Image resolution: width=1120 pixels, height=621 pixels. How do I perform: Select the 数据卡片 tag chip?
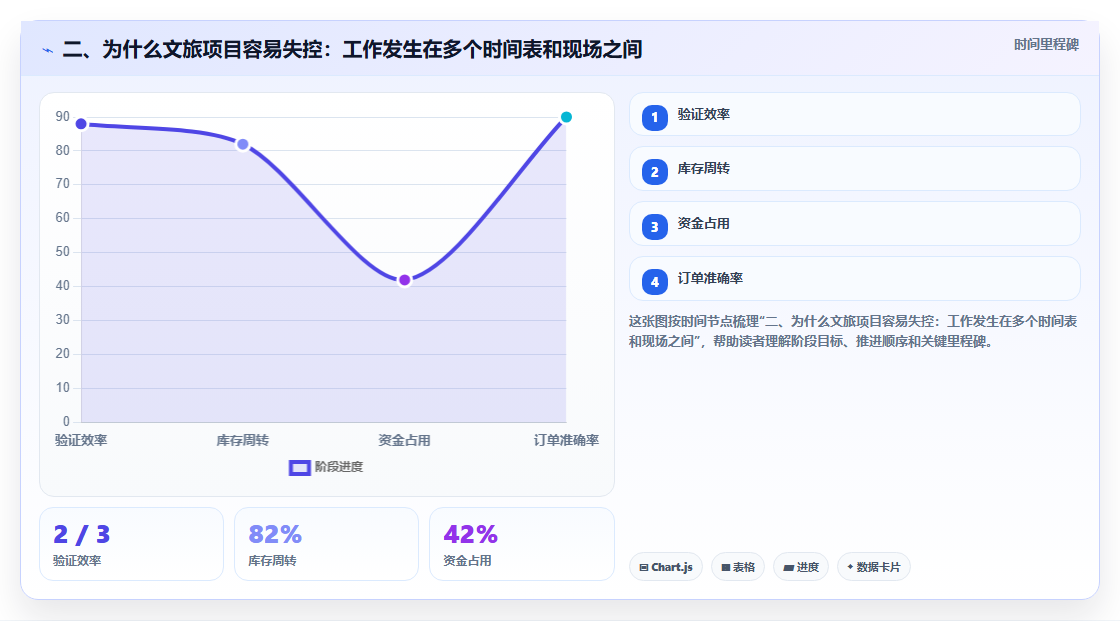(x=874, y=567)
